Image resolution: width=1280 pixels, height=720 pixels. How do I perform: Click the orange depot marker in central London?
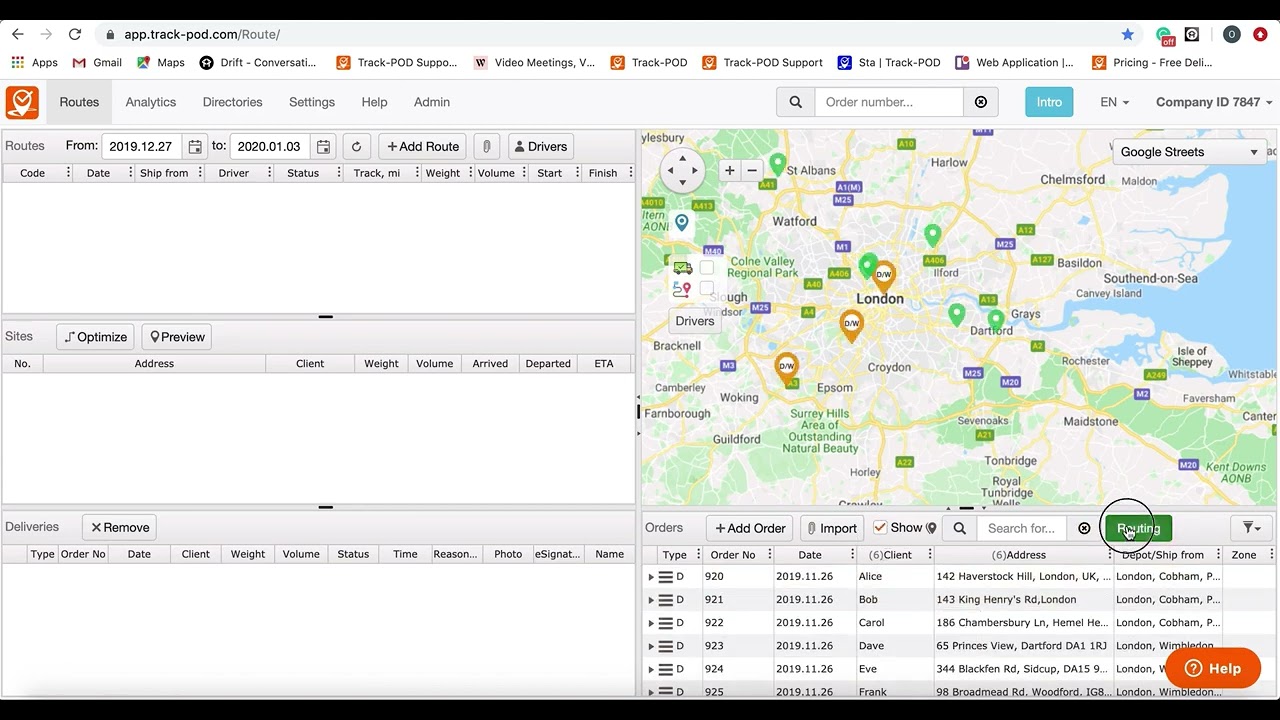[883, 275]
